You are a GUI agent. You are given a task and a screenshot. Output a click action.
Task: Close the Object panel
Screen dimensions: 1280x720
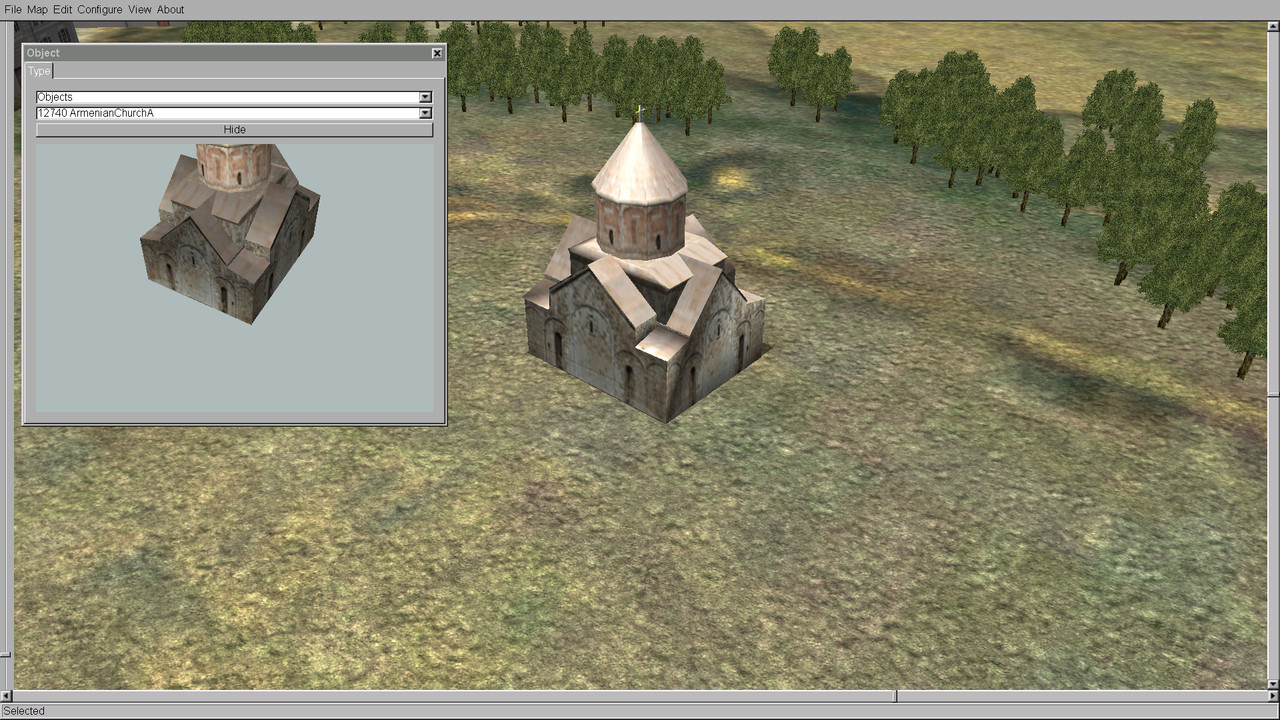(437, 53)
